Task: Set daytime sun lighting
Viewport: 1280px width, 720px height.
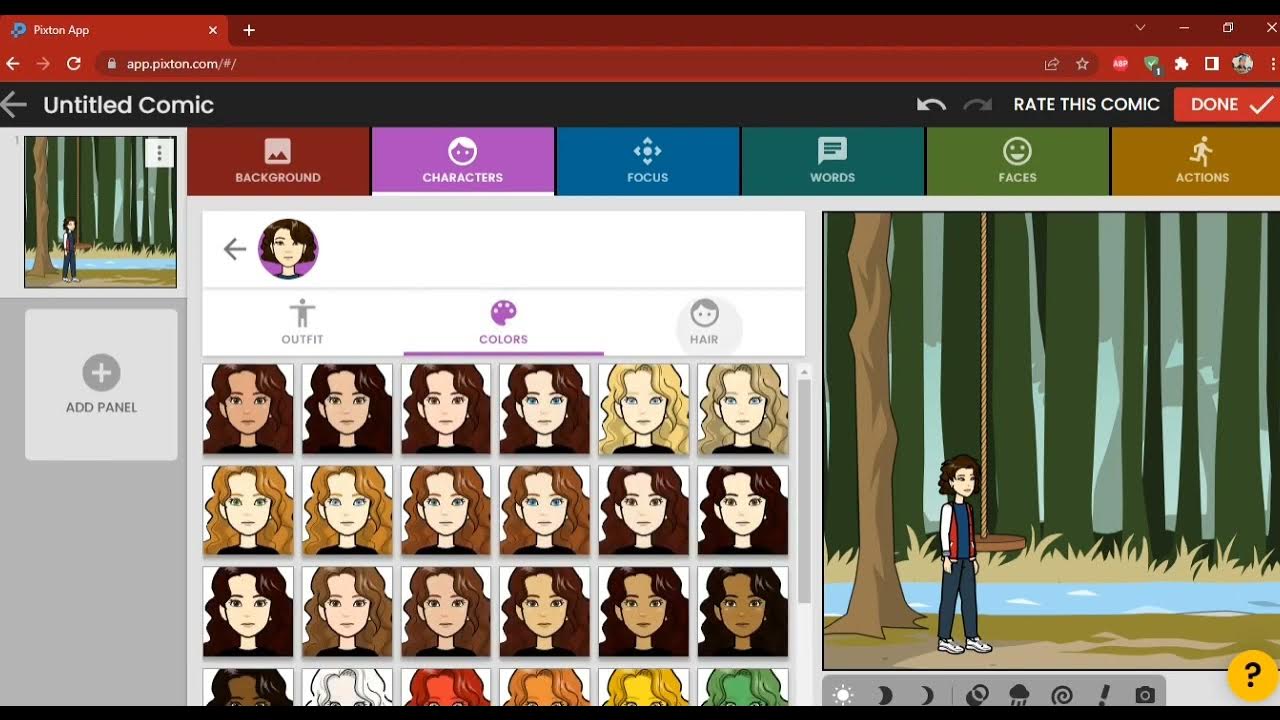Action: 843,695
